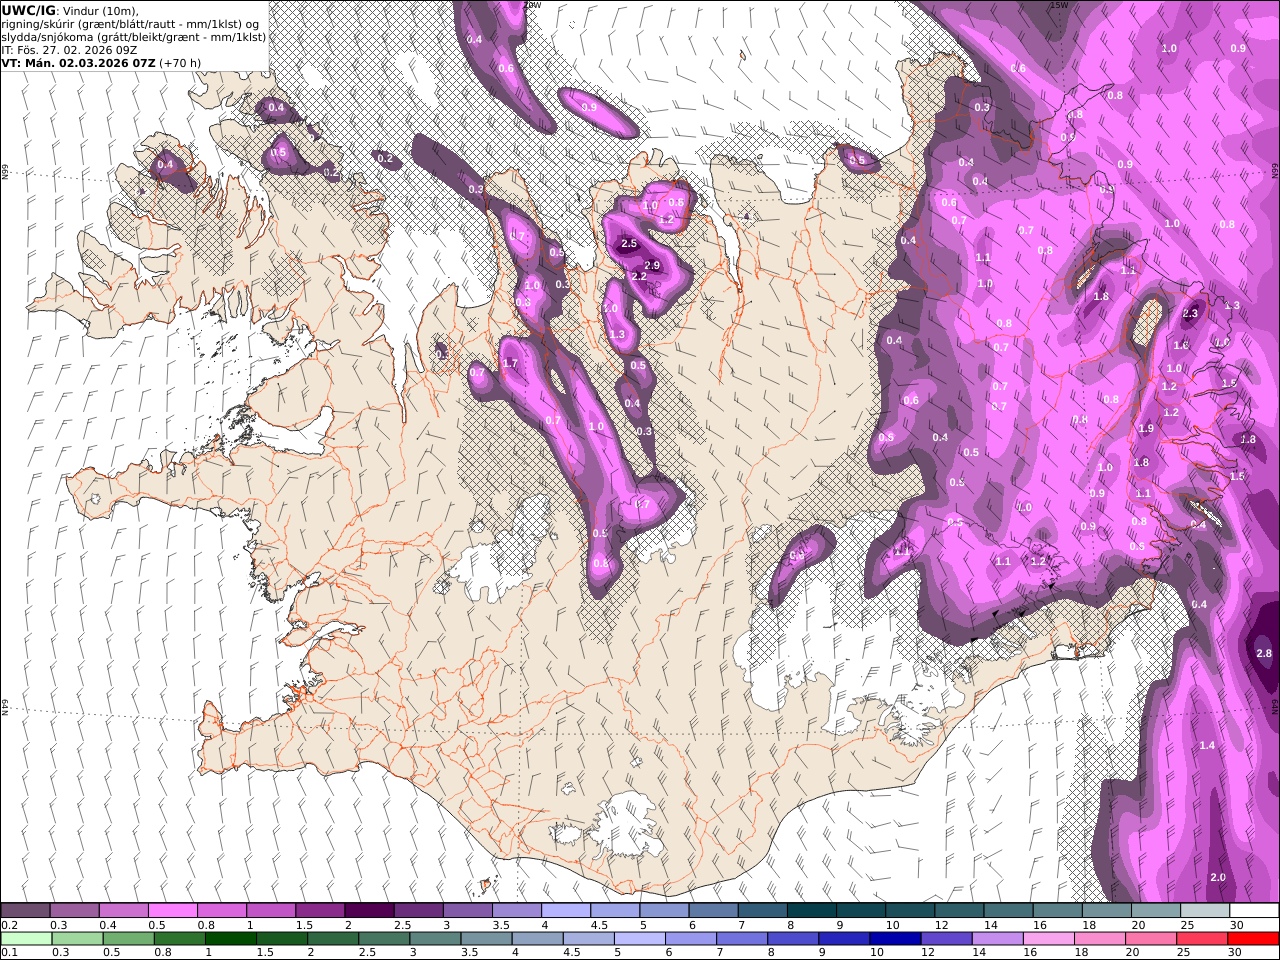The height and width of the screenshot is (960, 1280).
Task: Pick the light lavender swatch at 4, upper legend
Action: coord(566,910)
